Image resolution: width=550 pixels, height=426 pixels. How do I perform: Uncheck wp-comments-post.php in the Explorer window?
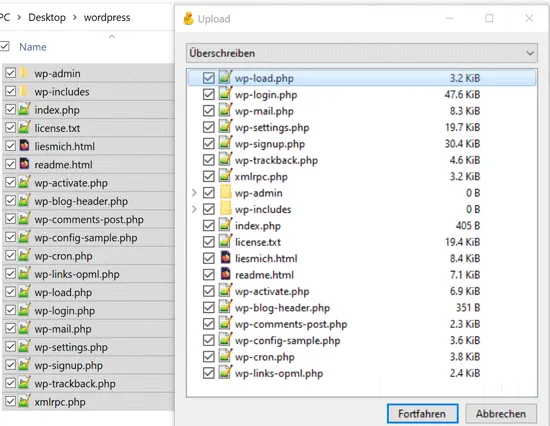click(11, 219)
